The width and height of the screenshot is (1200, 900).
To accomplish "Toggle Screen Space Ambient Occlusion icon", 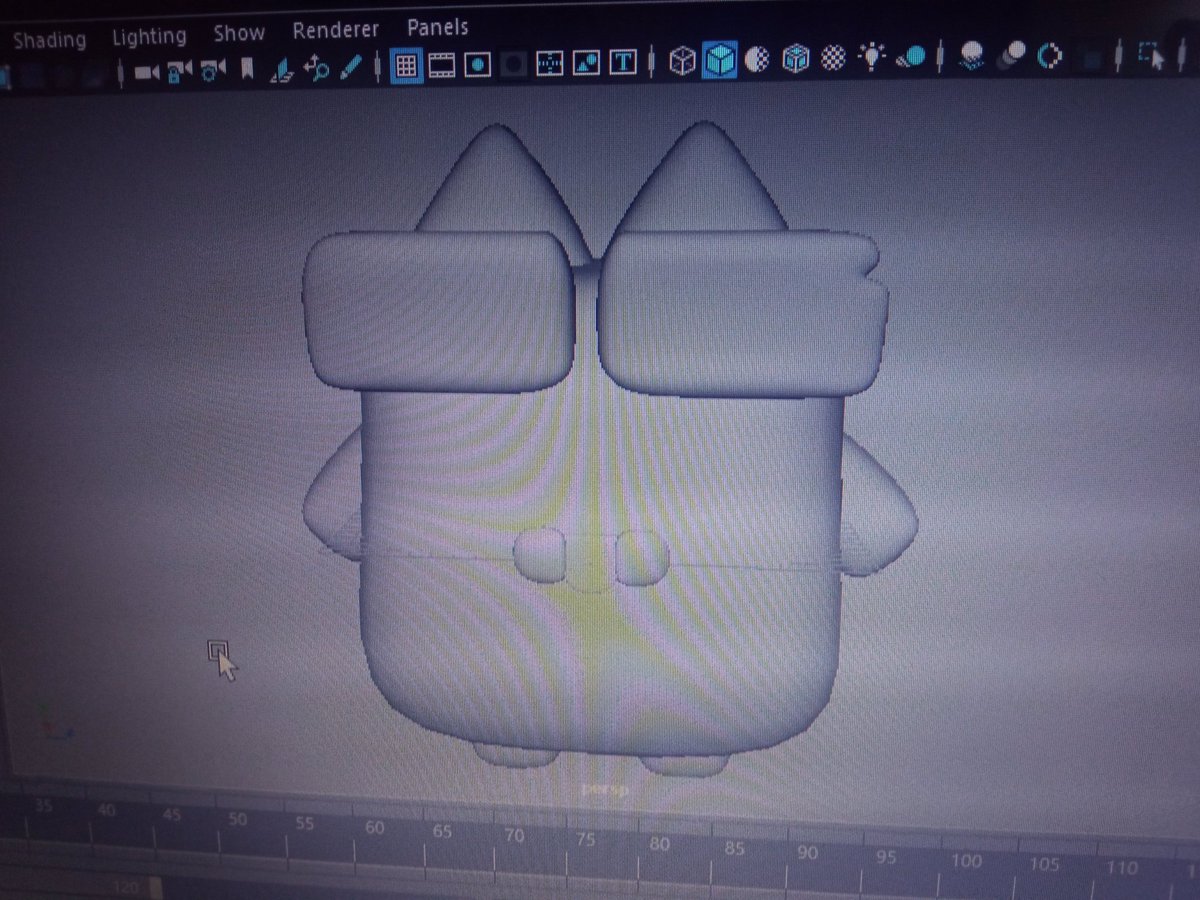I will [x=971, y=56].
